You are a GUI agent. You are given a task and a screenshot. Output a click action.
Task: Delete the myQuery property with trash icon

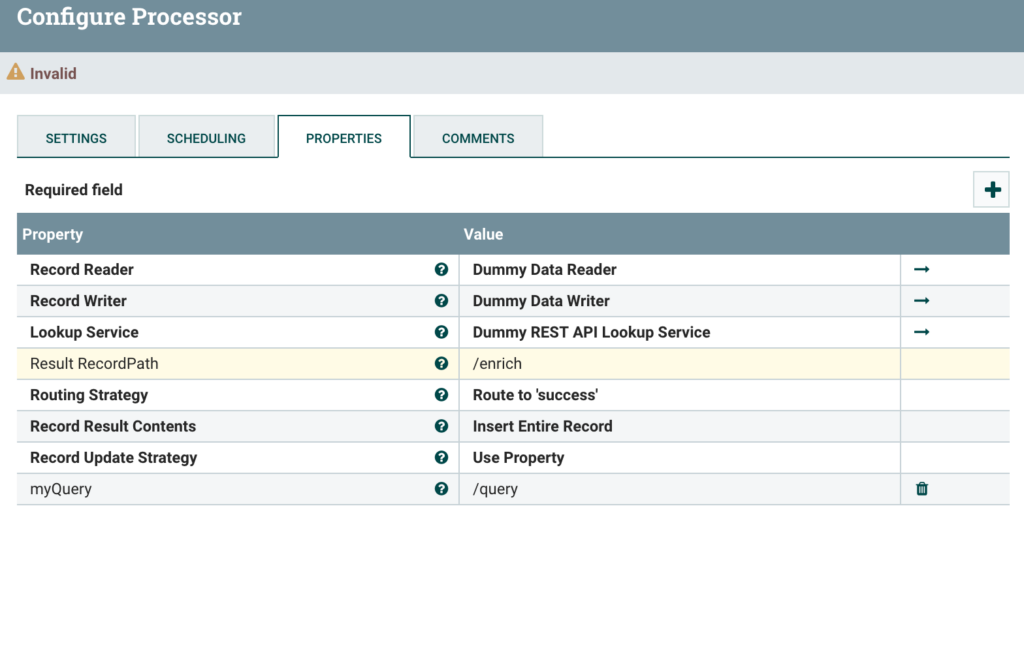coord(922,489)
